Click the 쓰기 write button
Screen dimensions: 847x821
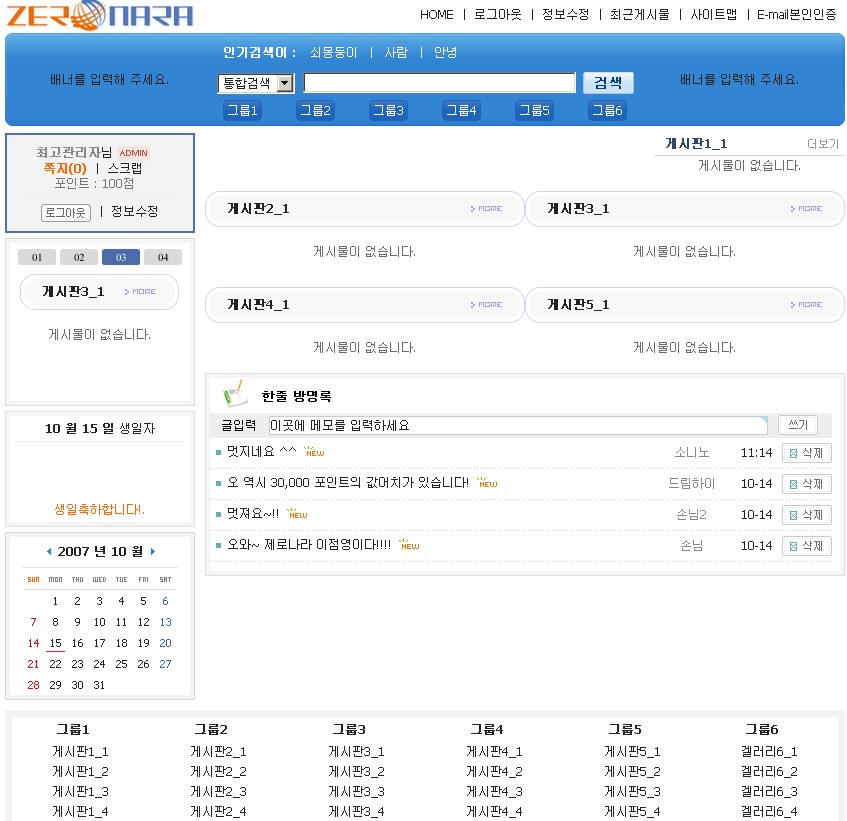point(798,425)
